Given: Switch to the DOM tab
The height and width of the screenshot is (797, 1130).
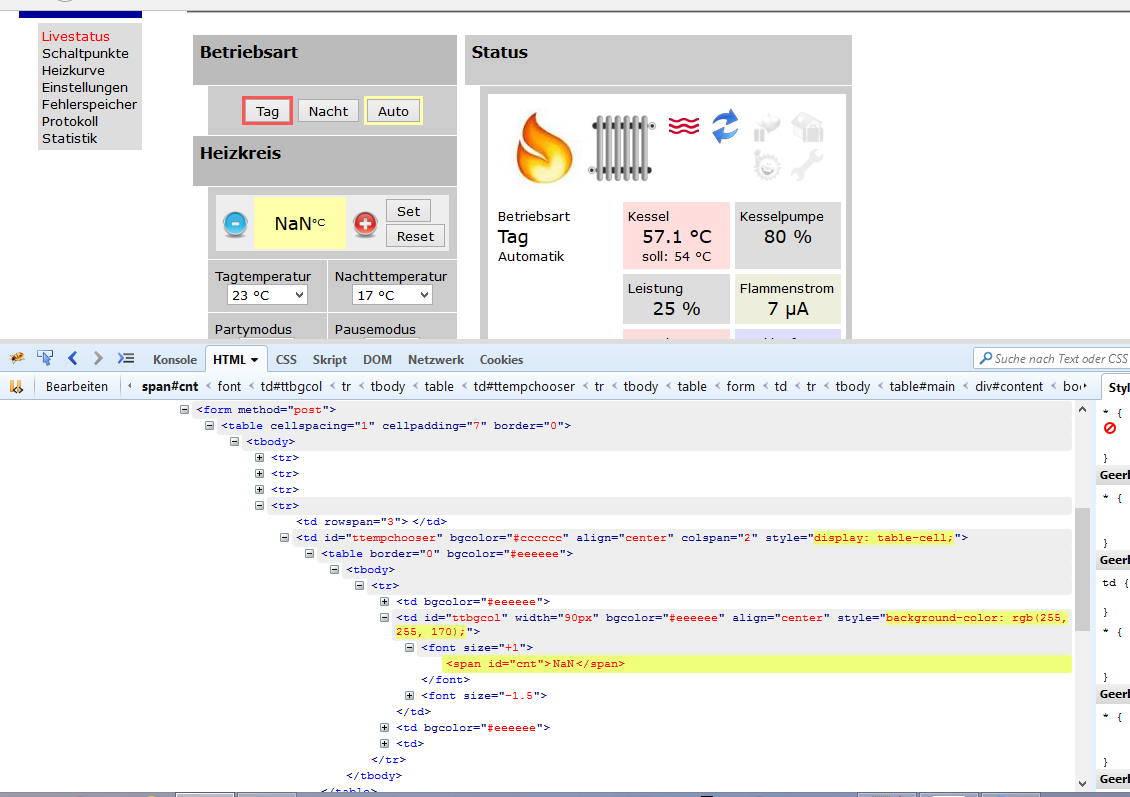Looking at the screenshot, I should coord(377,360).
